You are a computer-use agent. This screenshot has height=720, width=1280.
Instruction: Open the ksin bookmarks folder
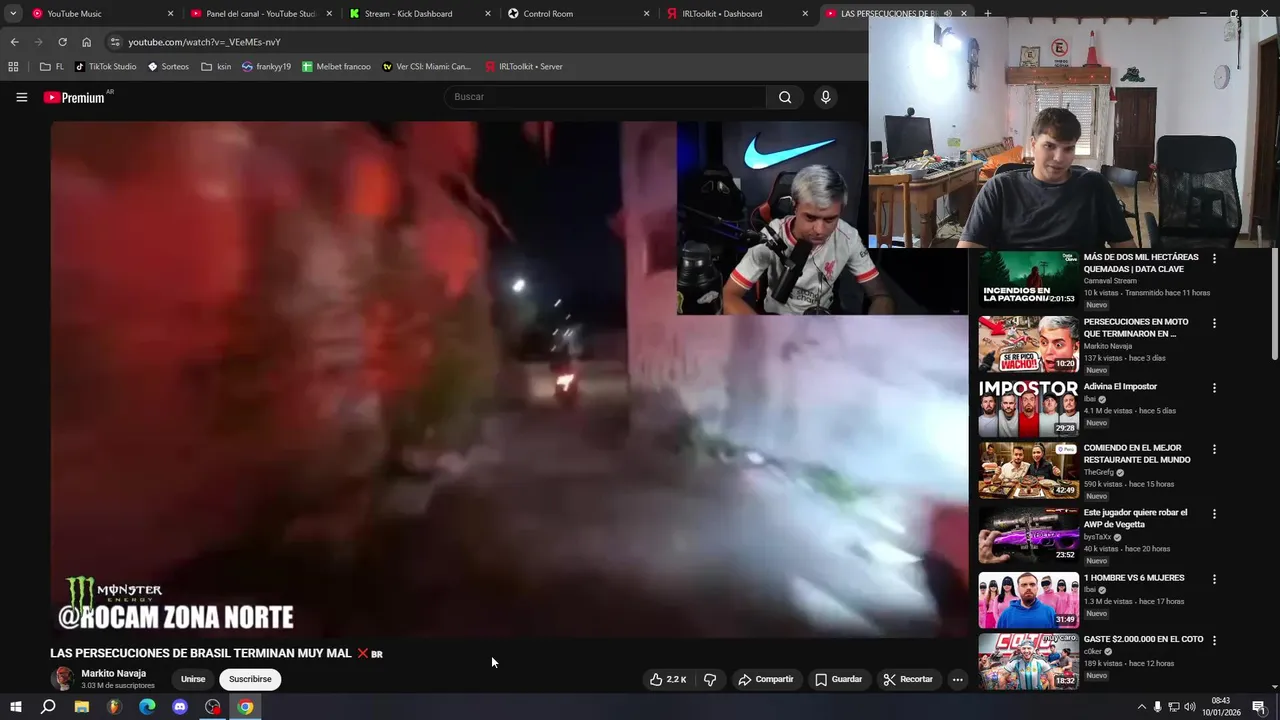[216, 67]
